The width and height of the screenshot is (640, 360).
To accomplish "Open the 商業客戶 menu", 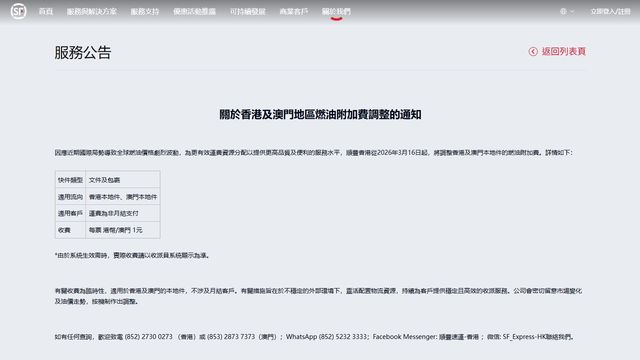I will (x=294, y=11).
